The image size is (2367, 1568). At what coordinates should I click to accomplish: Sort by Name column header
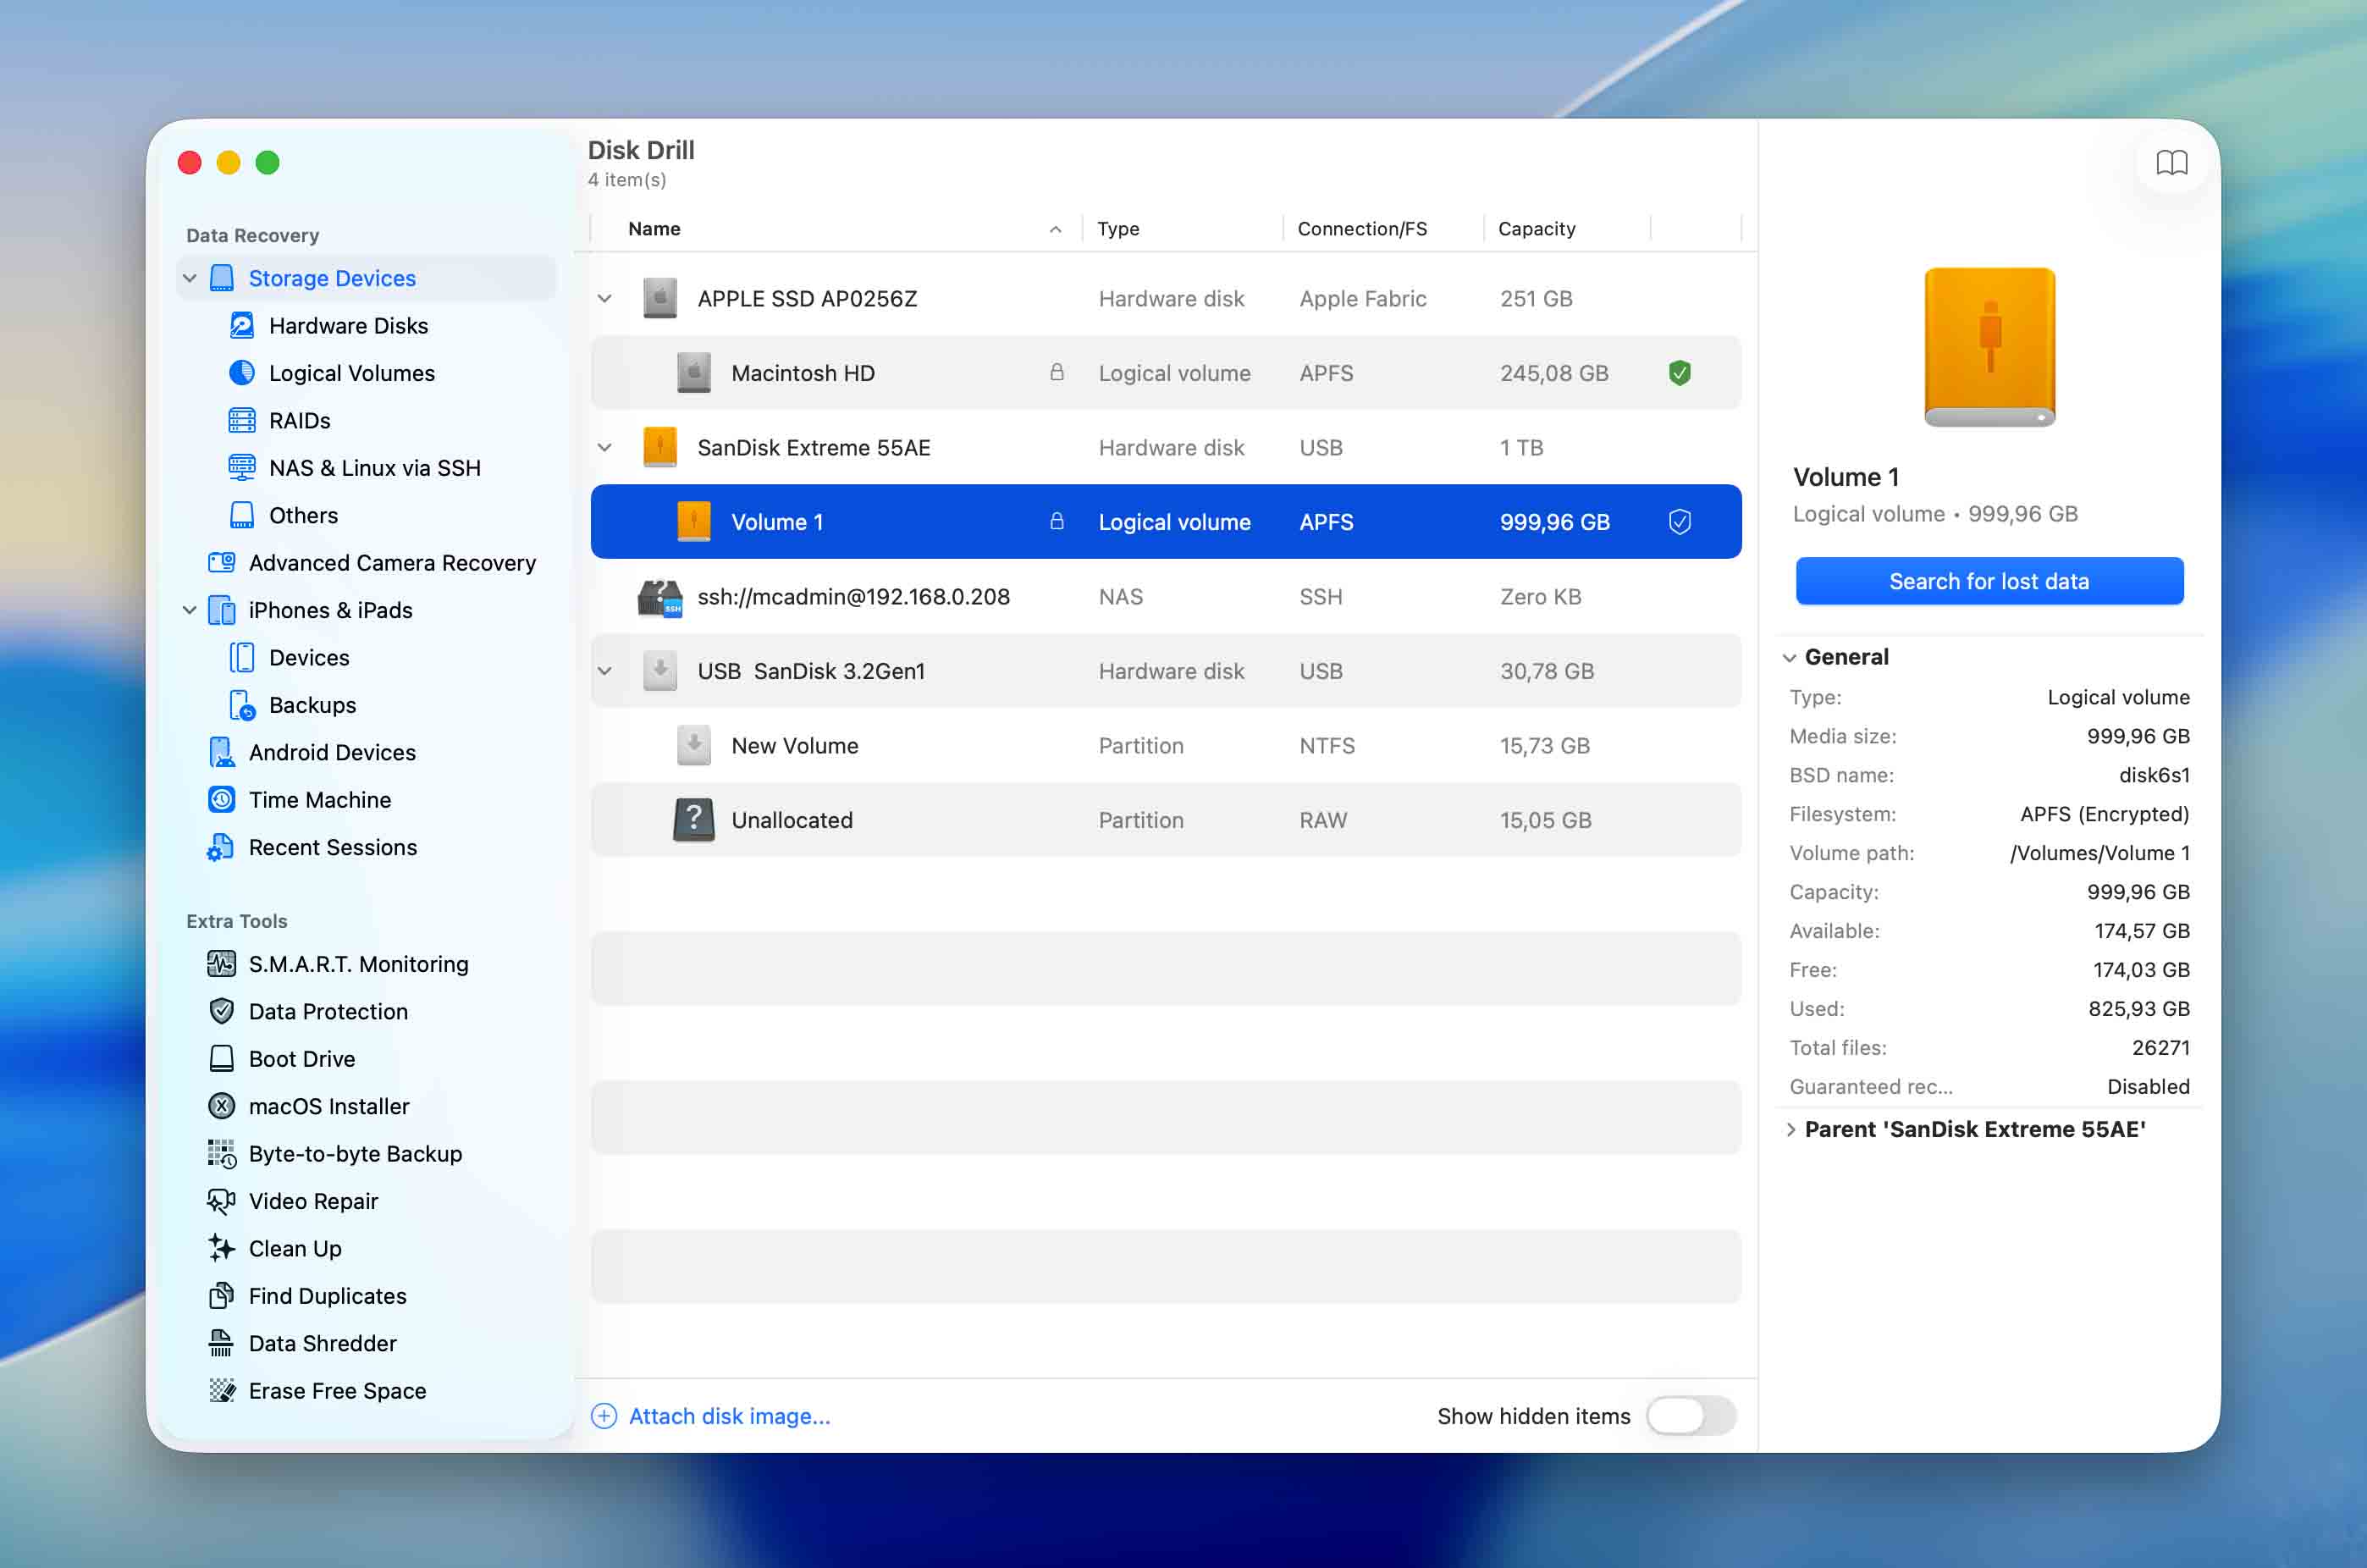point(837,229)
